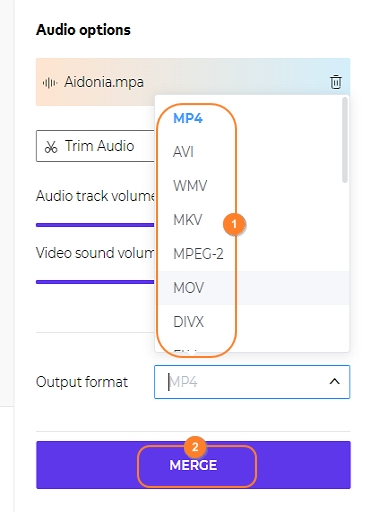
Task: Click the MERGE button
Action: 193,465
